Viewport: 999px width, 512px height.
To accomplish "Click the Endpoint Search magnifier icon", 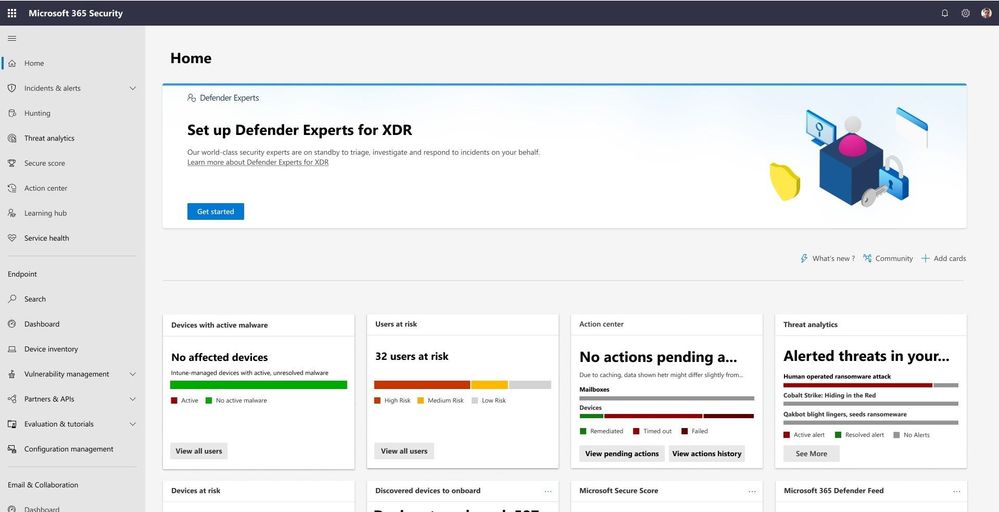I will 12,299.
